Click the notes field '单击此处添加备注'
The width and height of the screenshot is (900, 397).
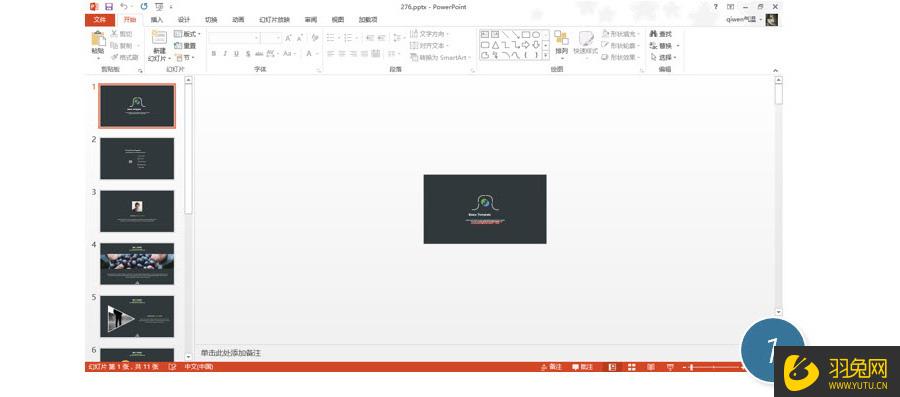[x=231, y=353]
